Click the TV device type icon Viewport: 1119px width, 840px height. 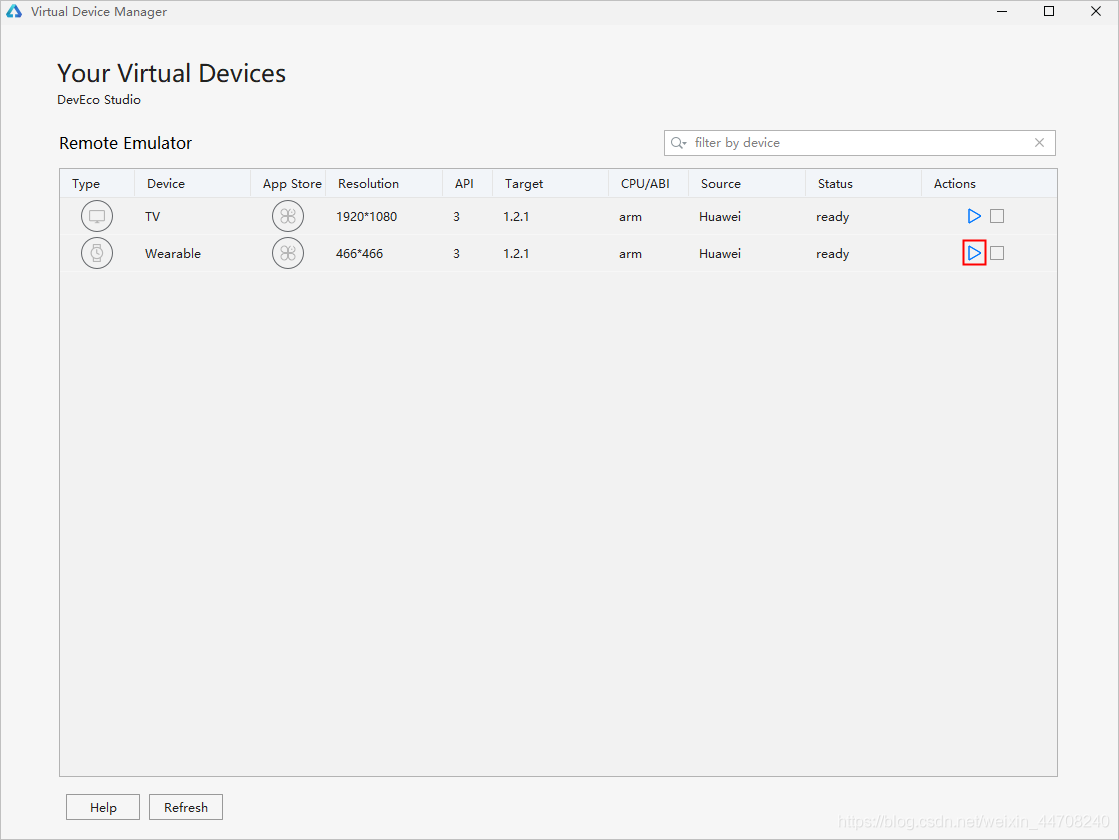tap(97, 216)
